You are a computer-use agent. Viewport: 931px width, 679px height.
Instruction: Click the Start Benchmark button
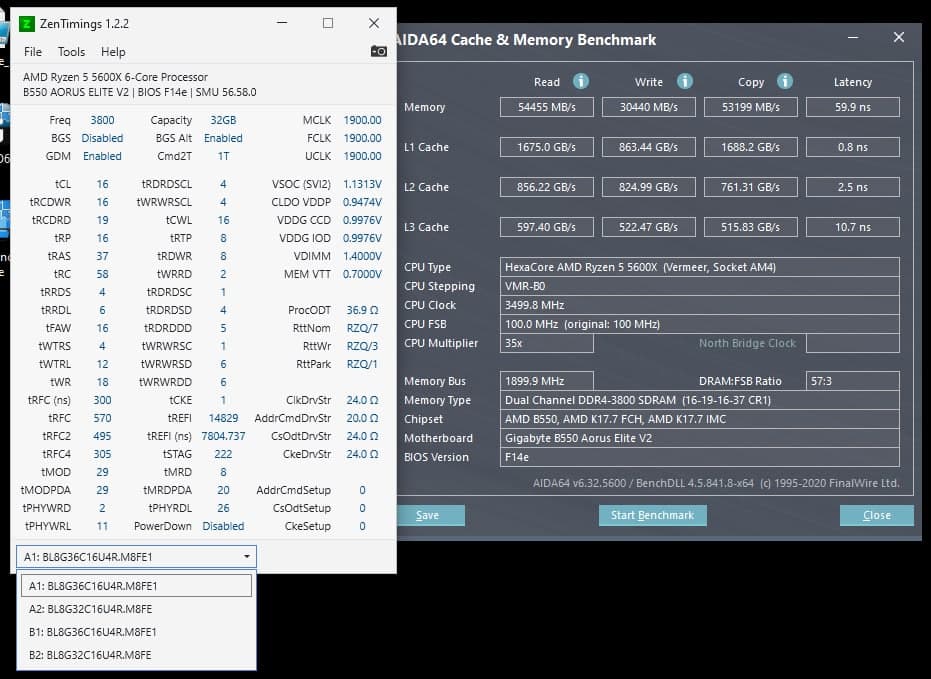pyautogui.click(x=653, y=515)
